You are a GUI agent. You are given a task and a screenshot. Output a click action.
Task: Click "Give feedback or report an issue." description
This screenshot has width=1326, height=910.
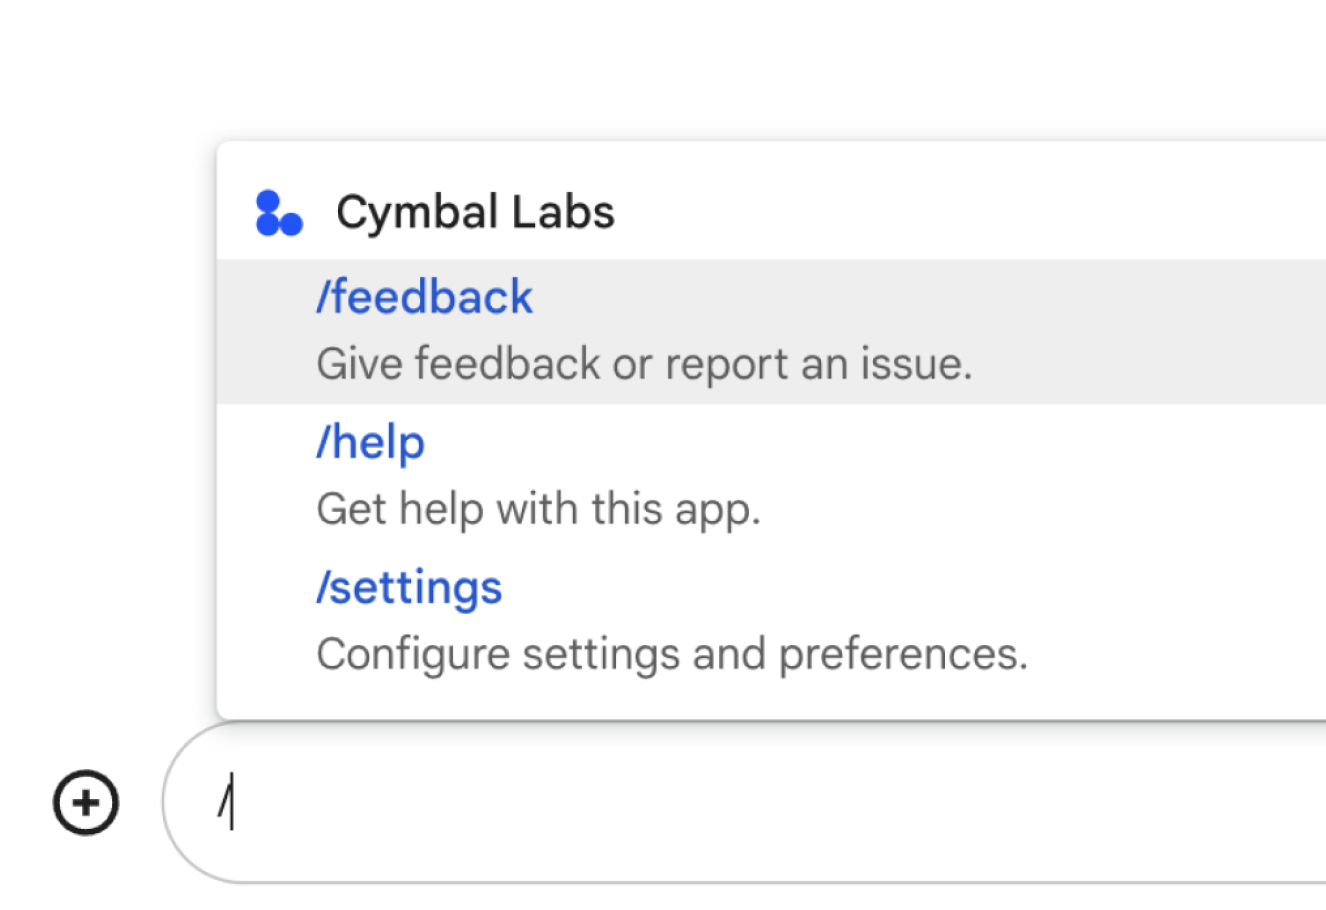644,364
